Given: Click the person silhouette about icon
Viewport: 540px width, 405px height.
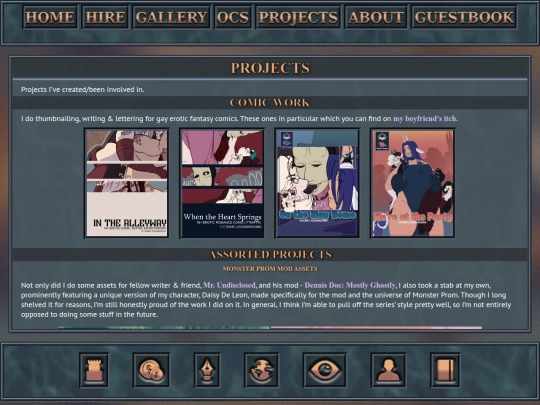Looking at the screenshot, I should (x=388, y=370).
